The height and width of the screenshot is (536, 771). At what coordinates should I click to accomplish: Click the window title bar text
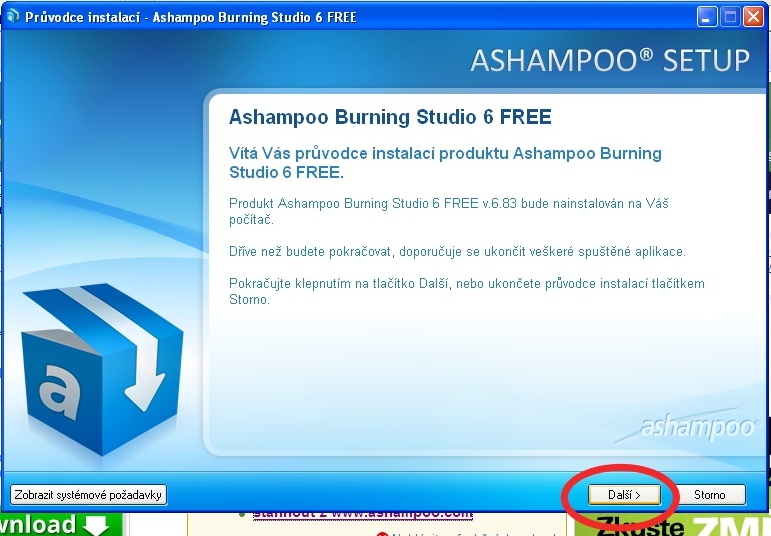190,17
